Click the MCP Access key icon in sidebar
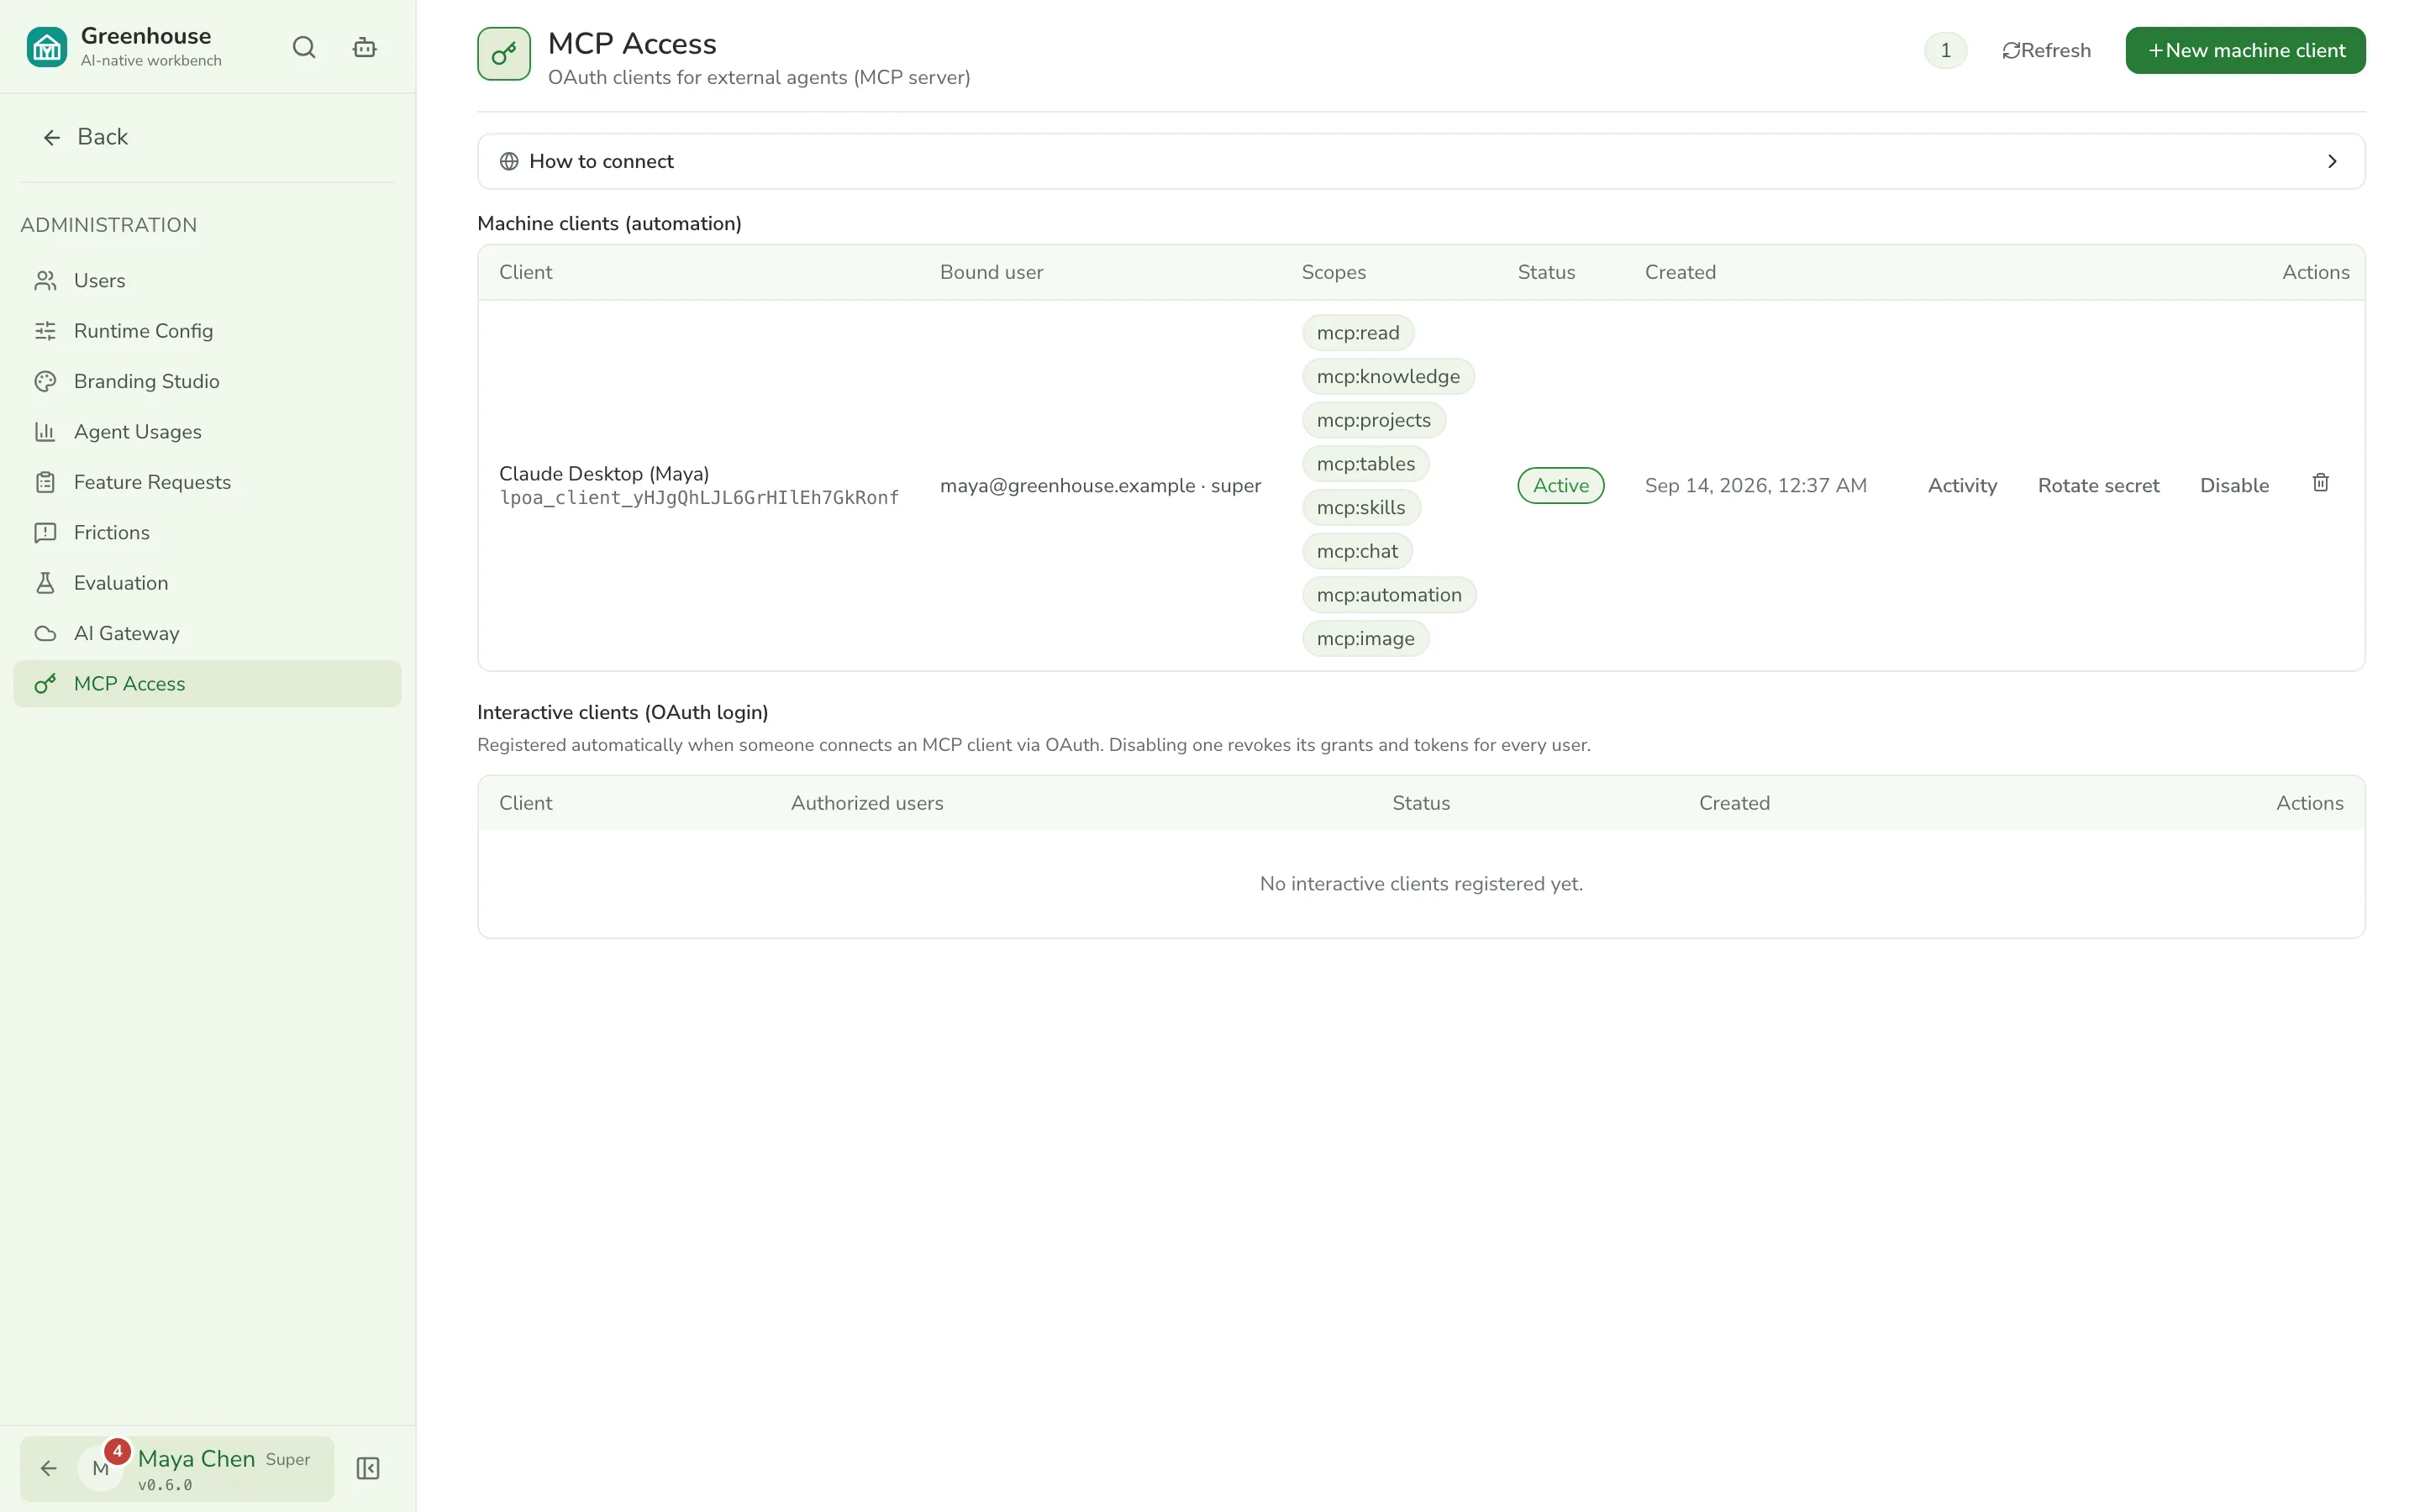This screenshot has height=1512, width=2420. [x=45, y=684]
